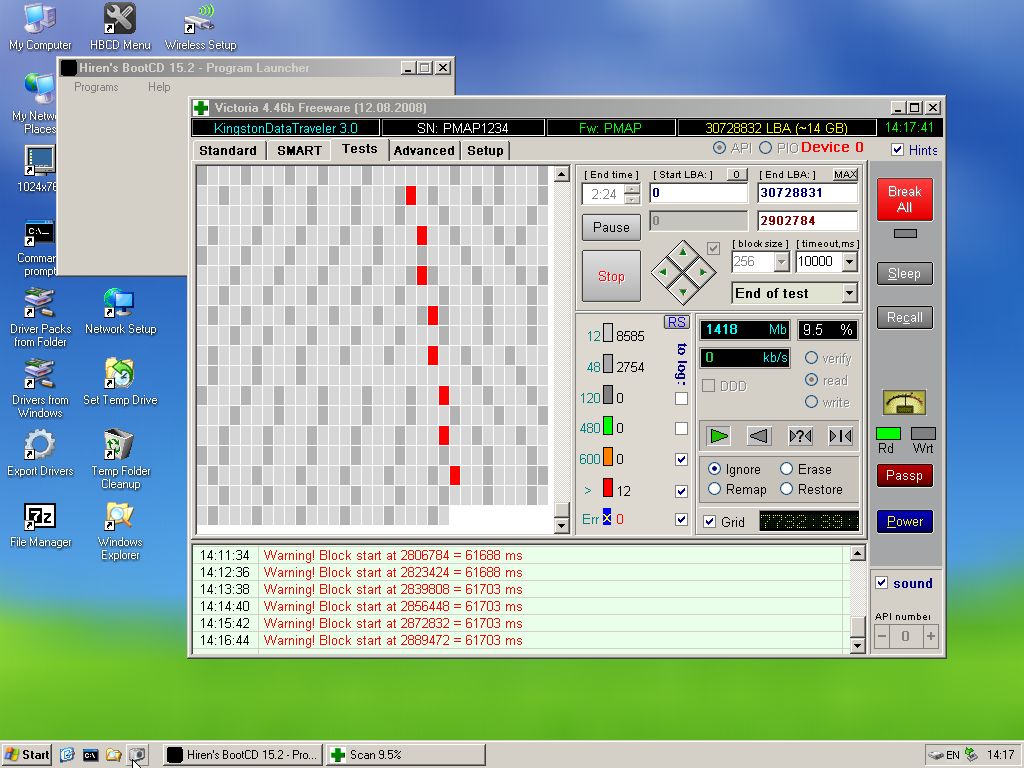
Task: Switch to the Advanced tab
Action: [x=424, y=150]
